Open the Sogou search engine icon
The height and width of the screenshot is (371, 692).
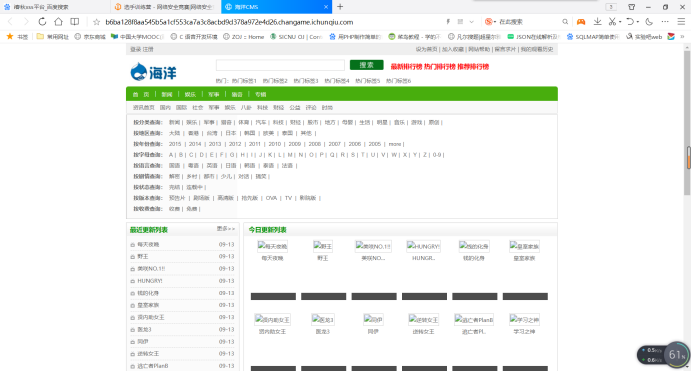click(488, 22)
